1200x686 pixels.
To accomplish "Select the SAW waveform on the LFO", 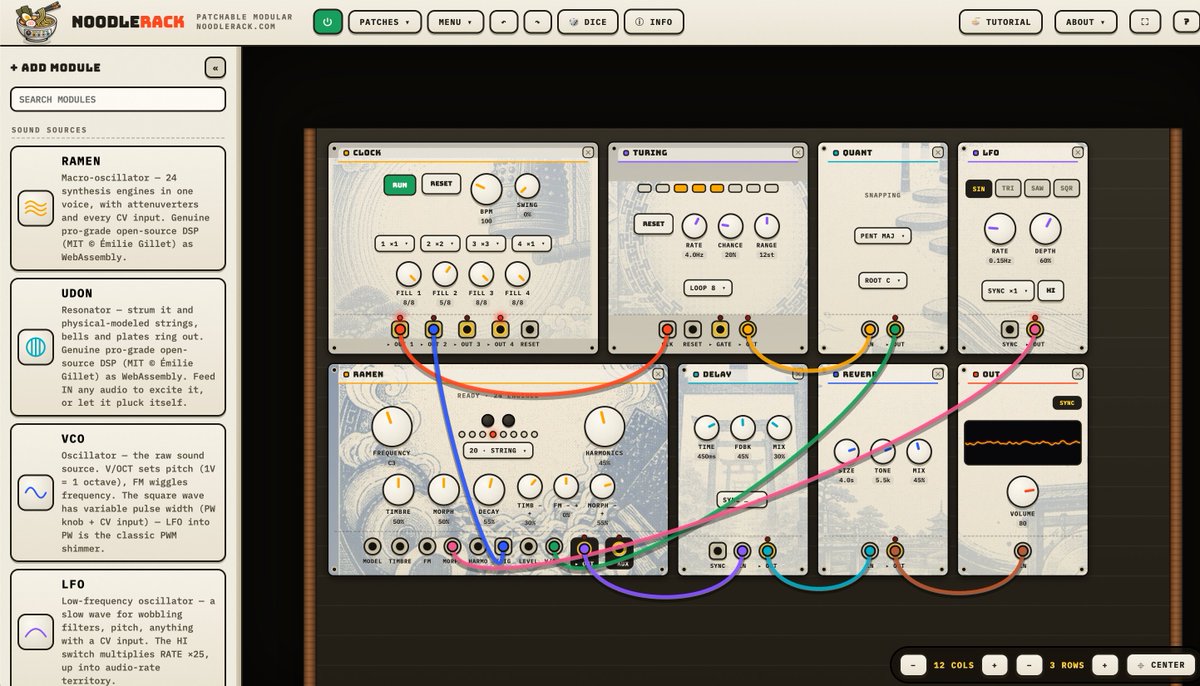I will [x=1037, y=188].
